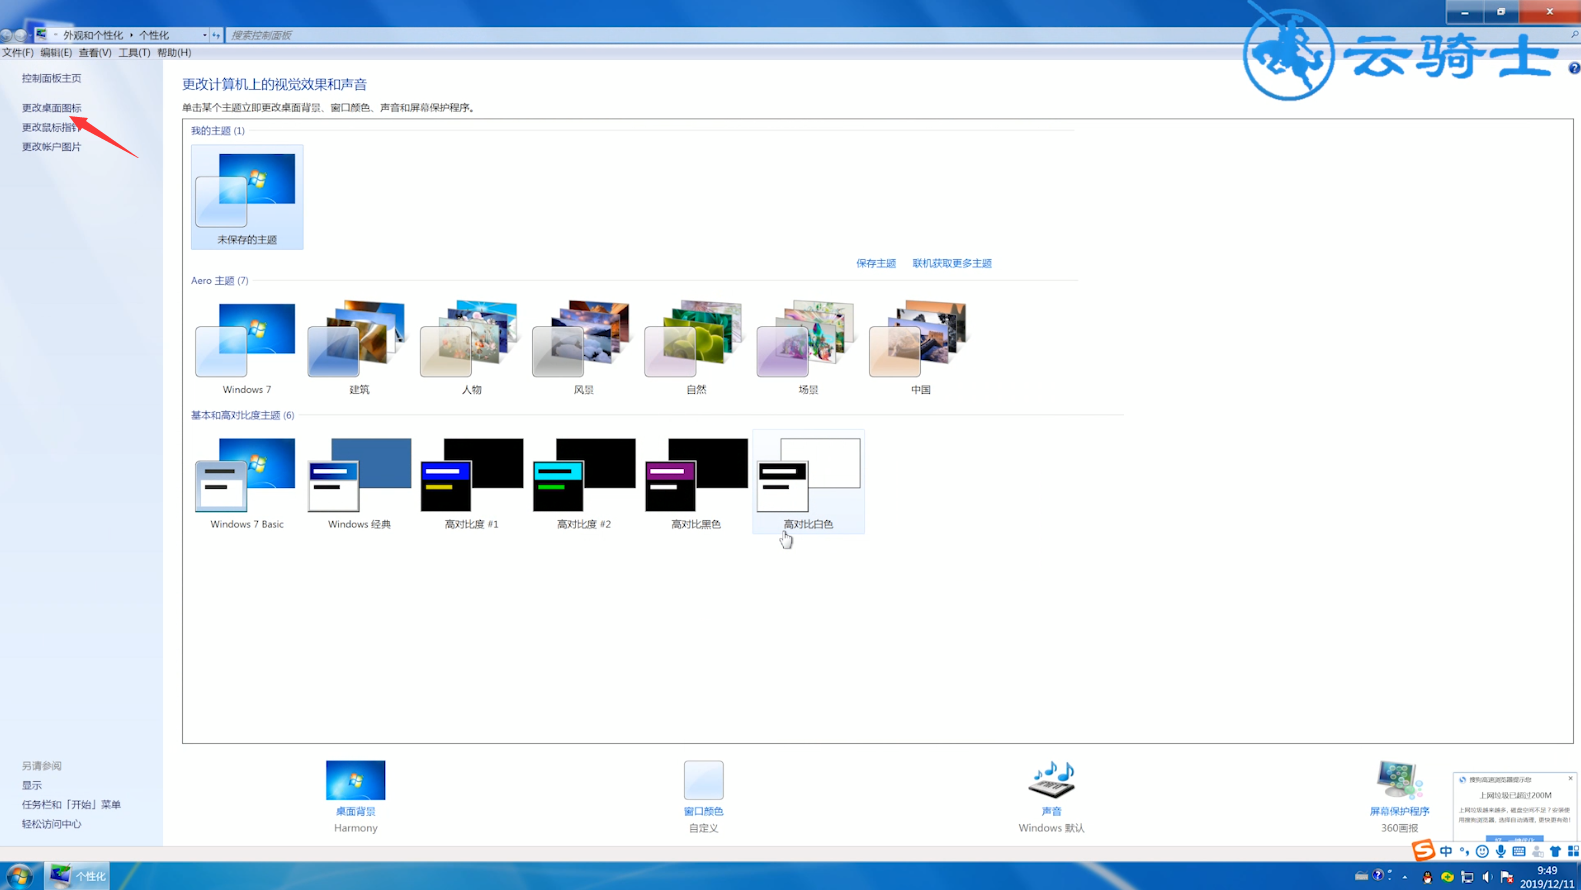Open 屏幕保护程序 screen saver icon
1581x890 pixels.
pyautogui.click(x=1398, y=780)
